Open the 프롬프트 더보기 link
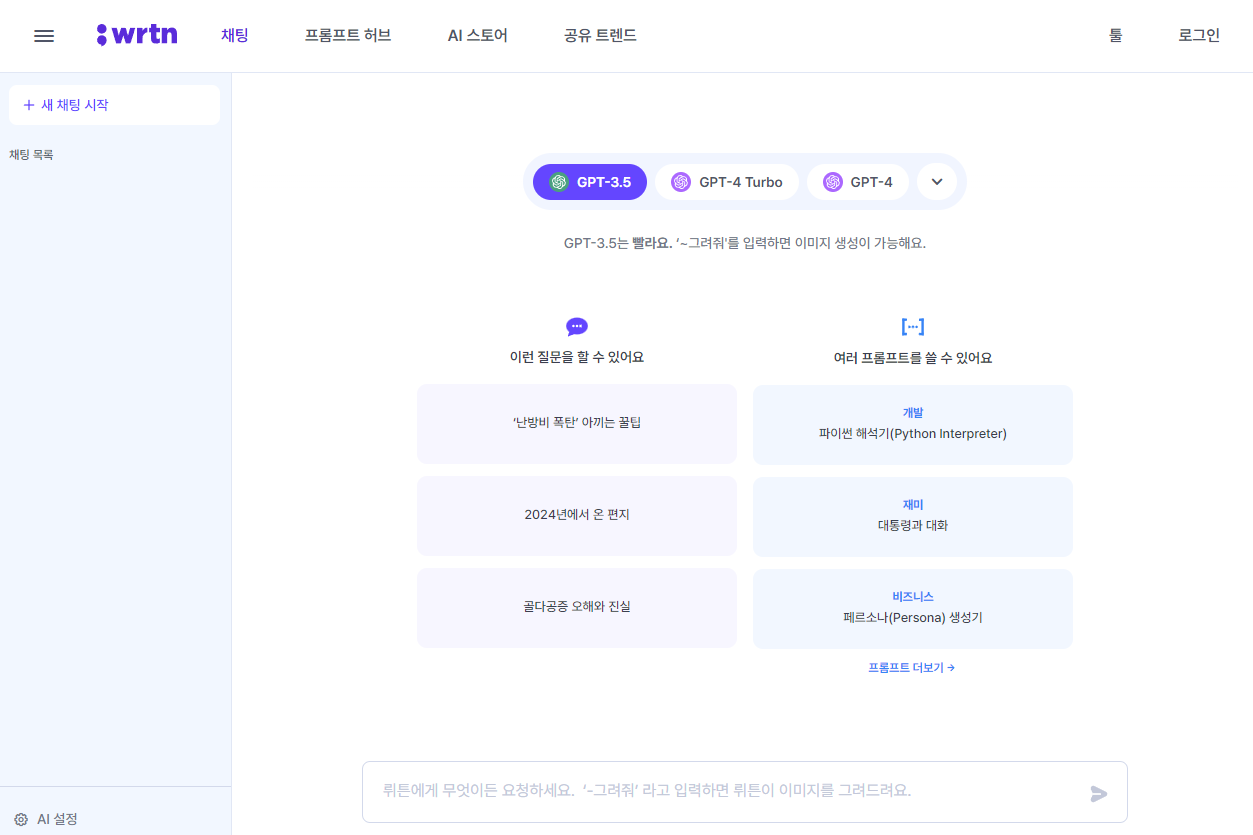The image size is (1253, 835). pos(911,667)
